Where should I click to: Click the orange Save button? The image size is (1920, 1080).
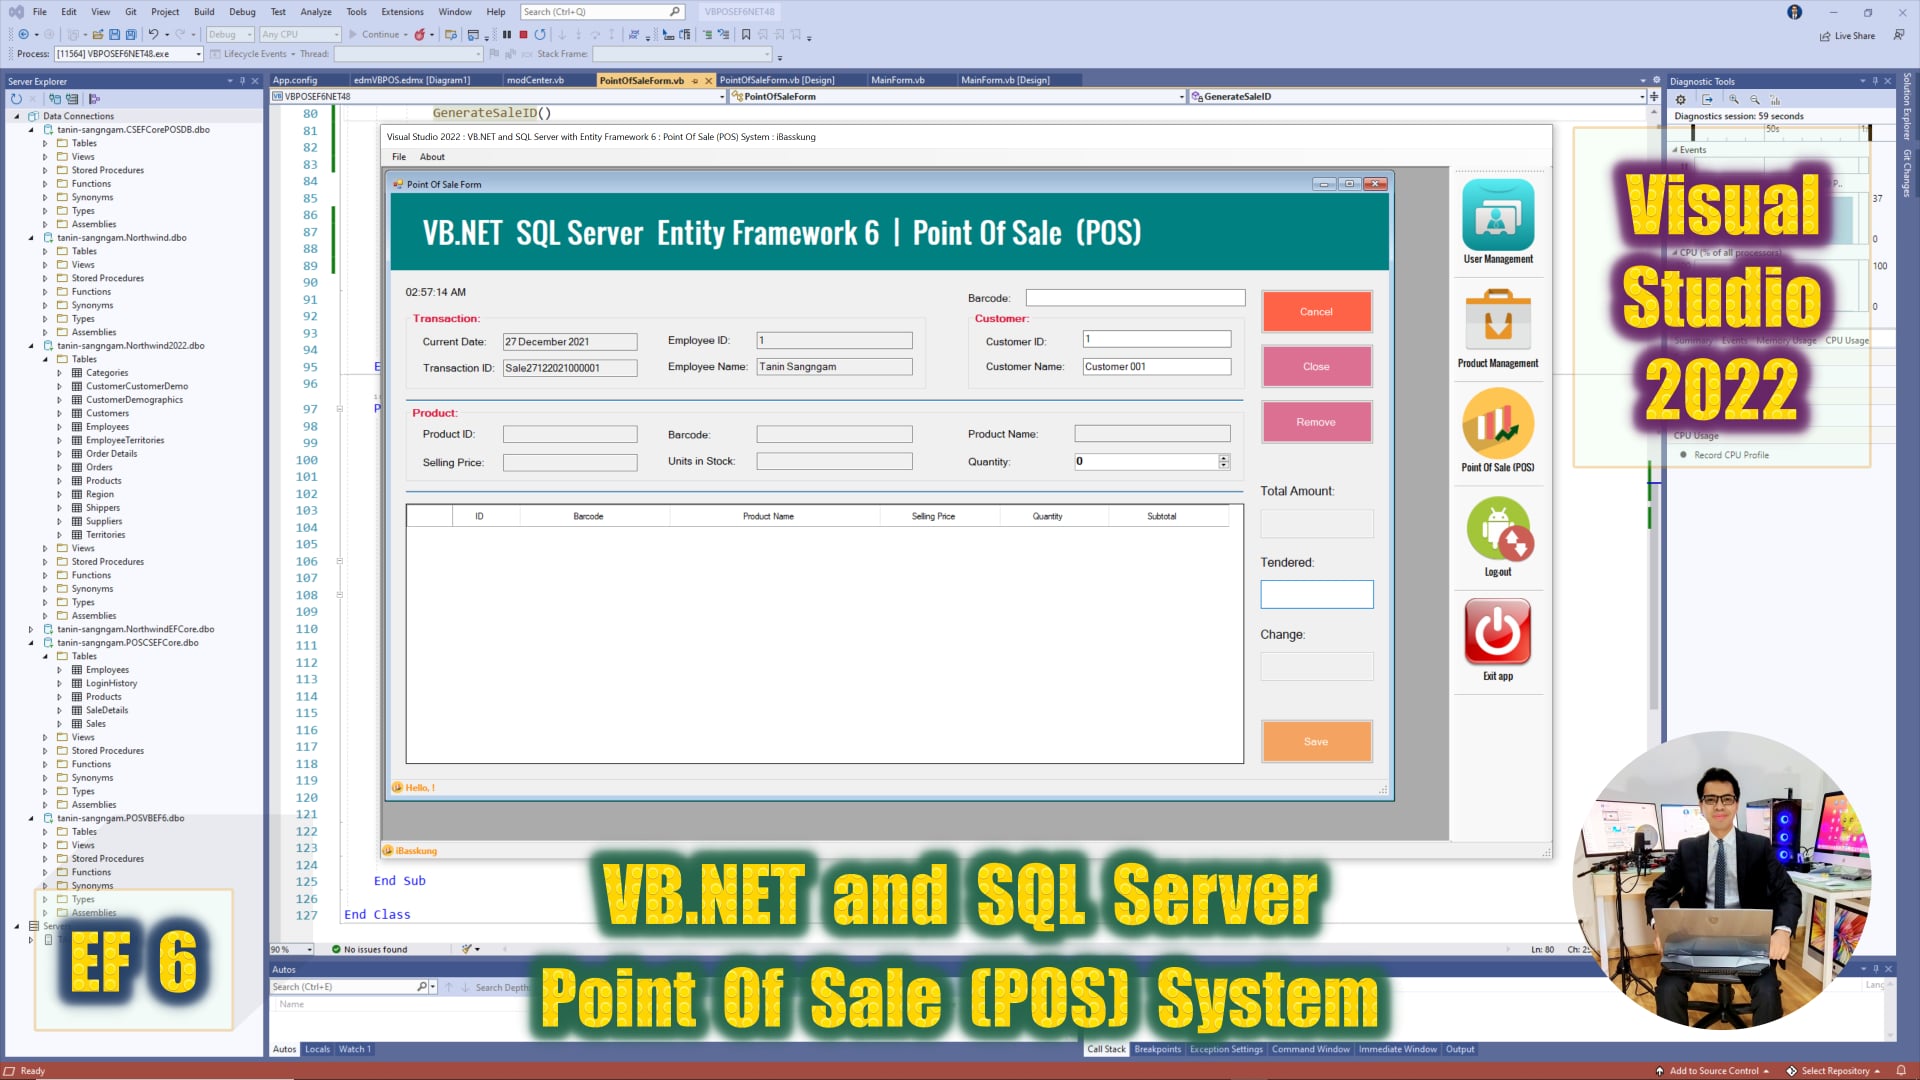1316,742
